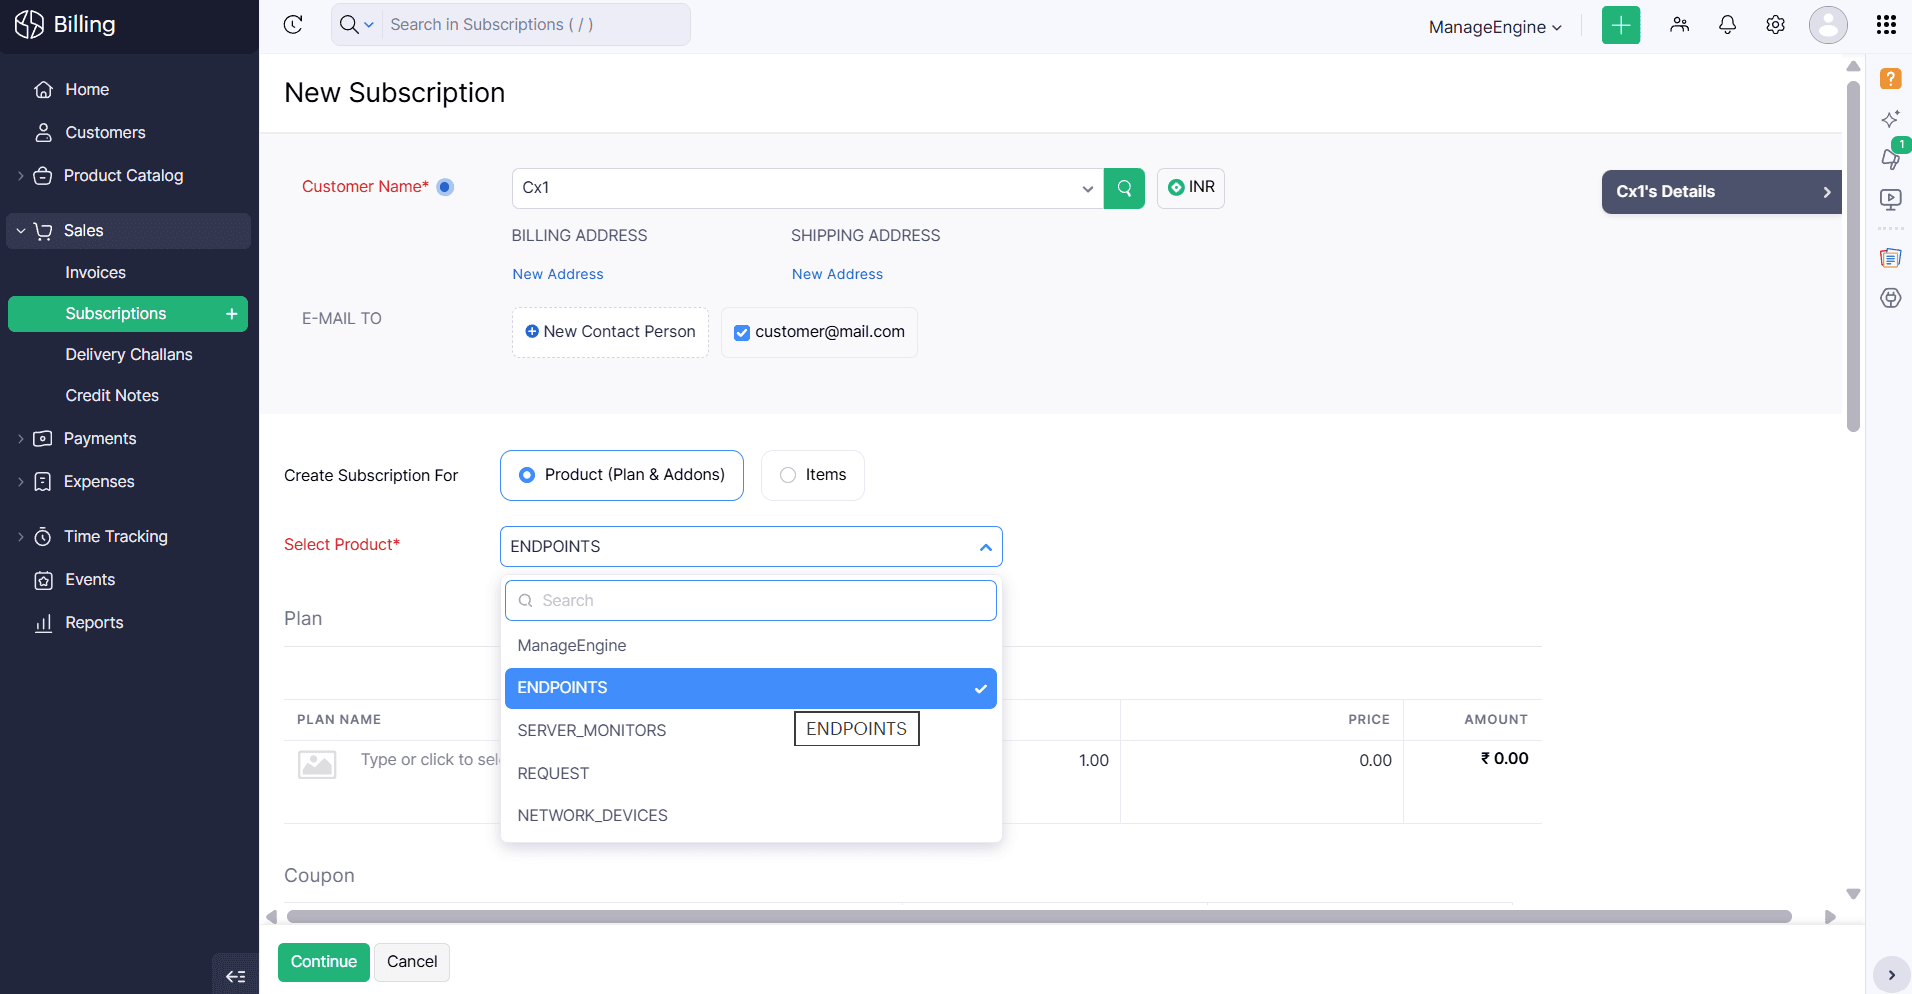Choose the selected ENDPOINTS option
The width and height of the screenshot is (1912, 994).
(751, 688)
